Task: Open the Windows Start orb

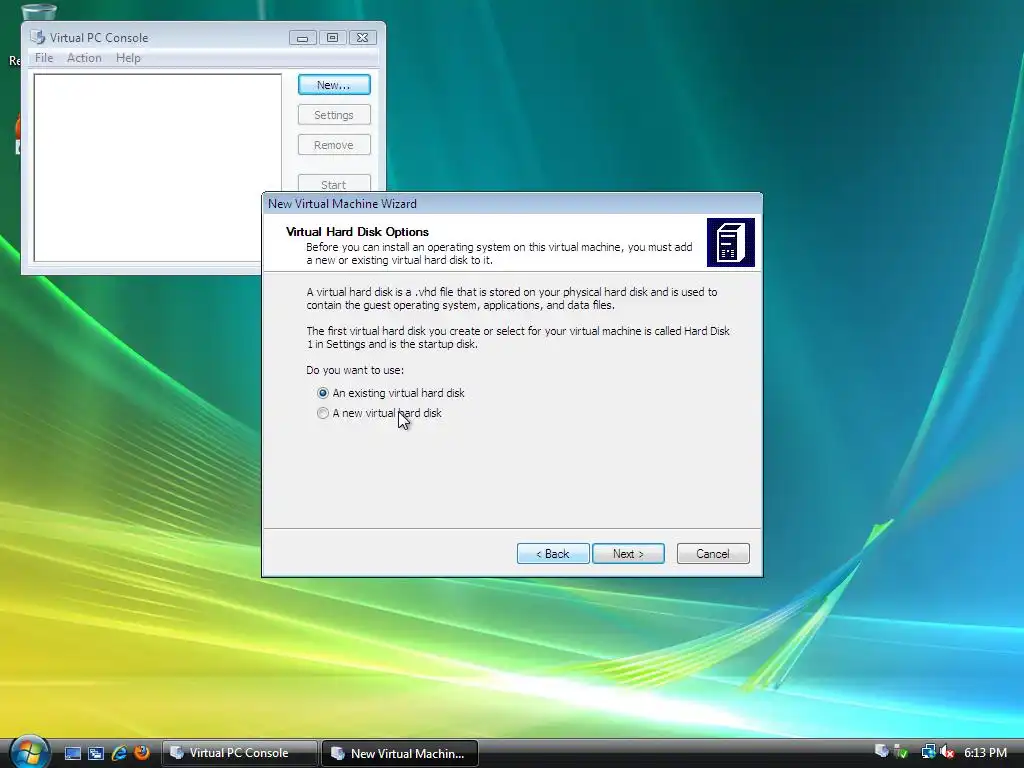Action: (x=29, y=752)
